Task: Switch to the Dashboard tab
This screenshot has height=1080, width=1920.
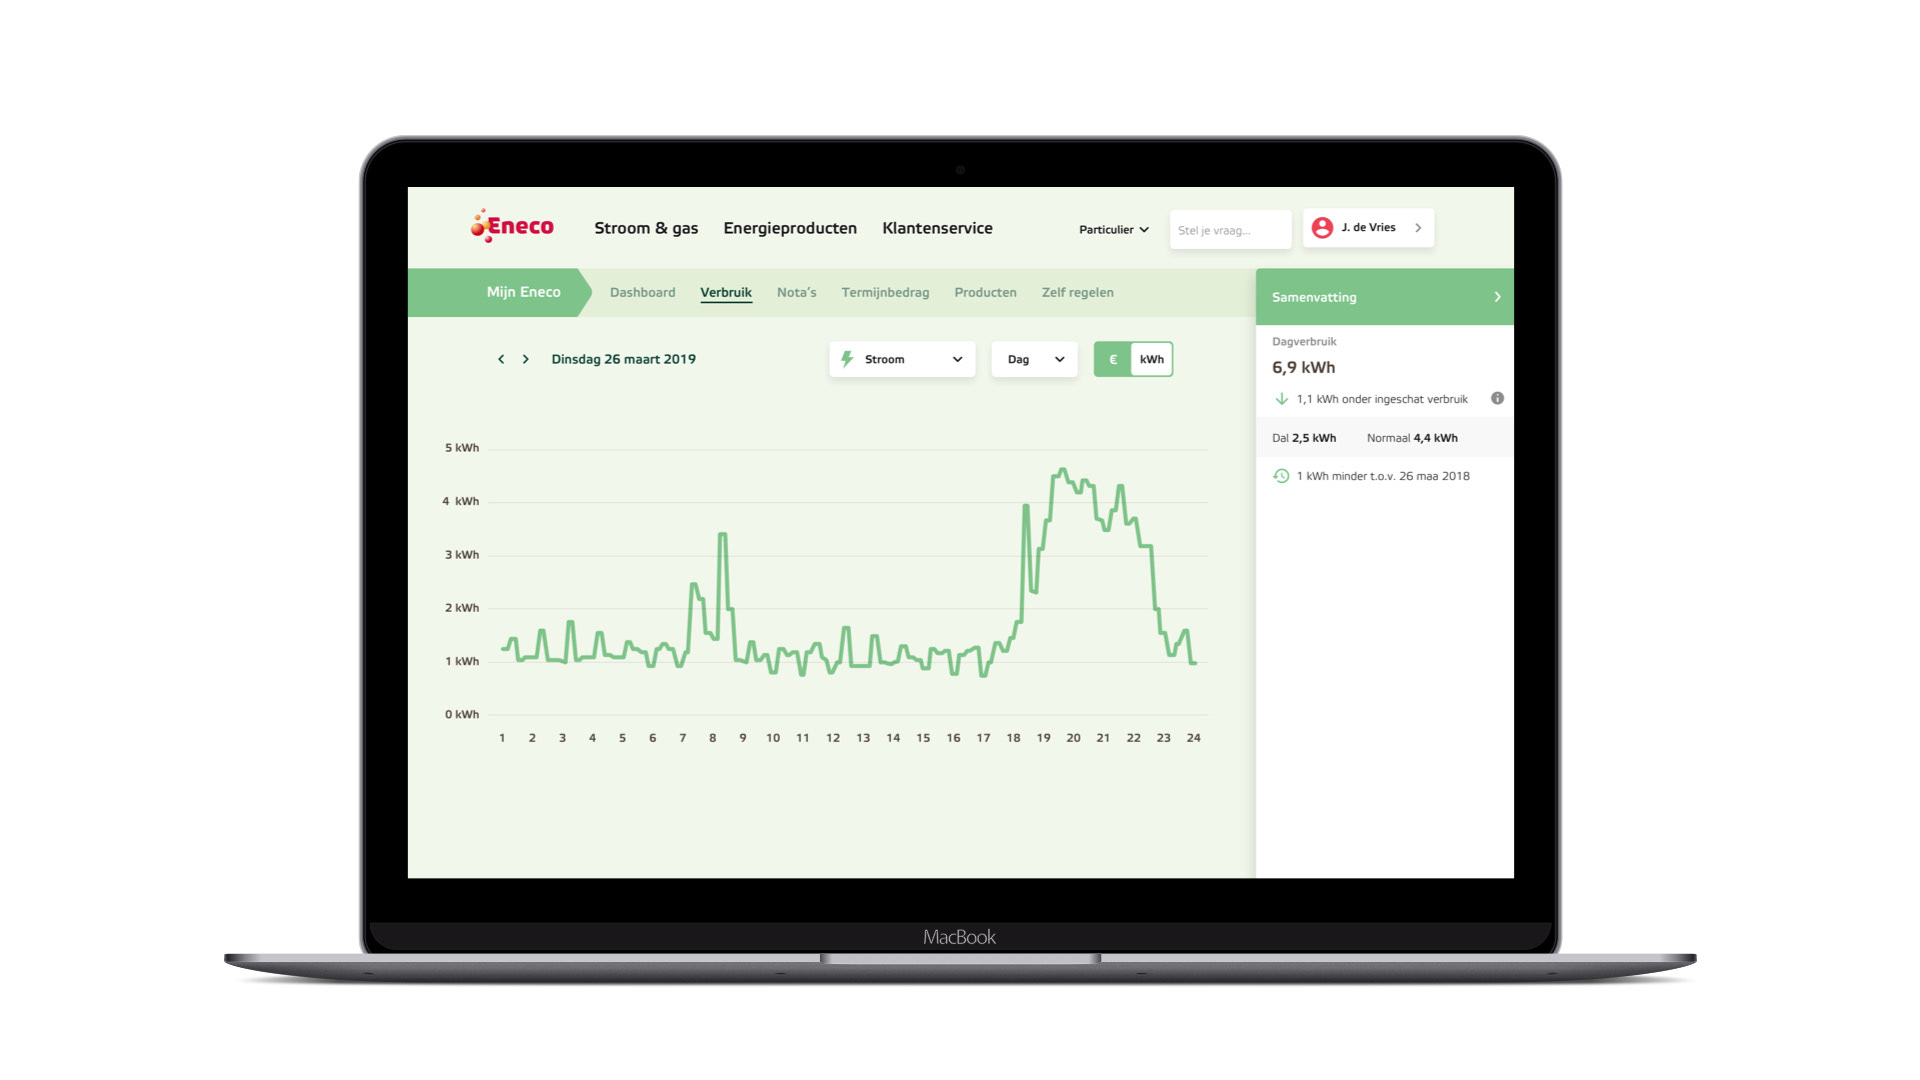Action: click(642, 292)
